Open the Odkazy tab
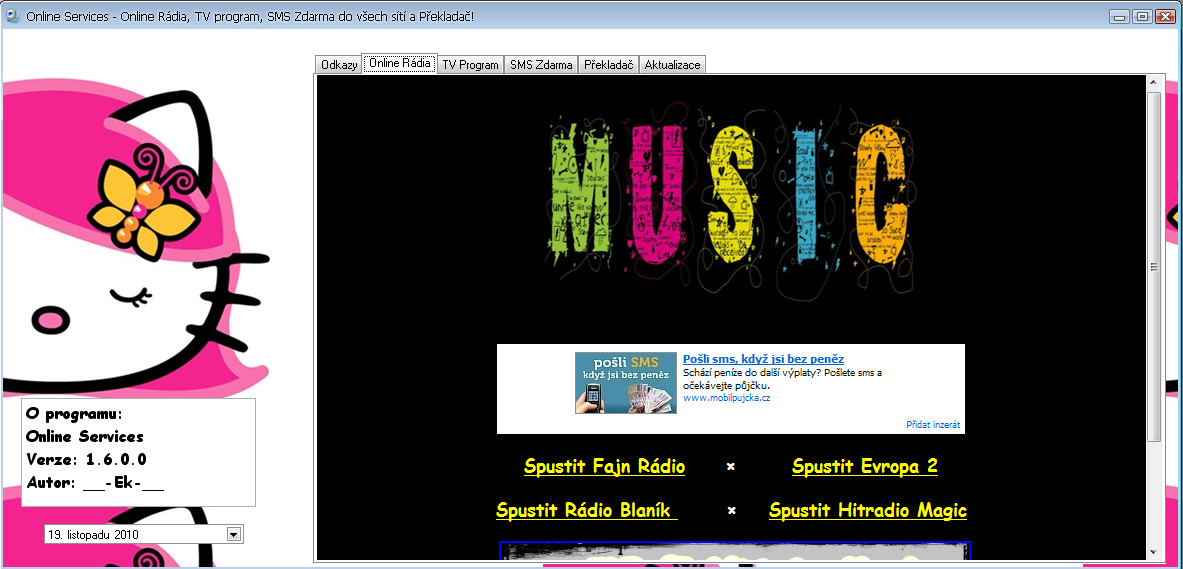 click(339, 65)
